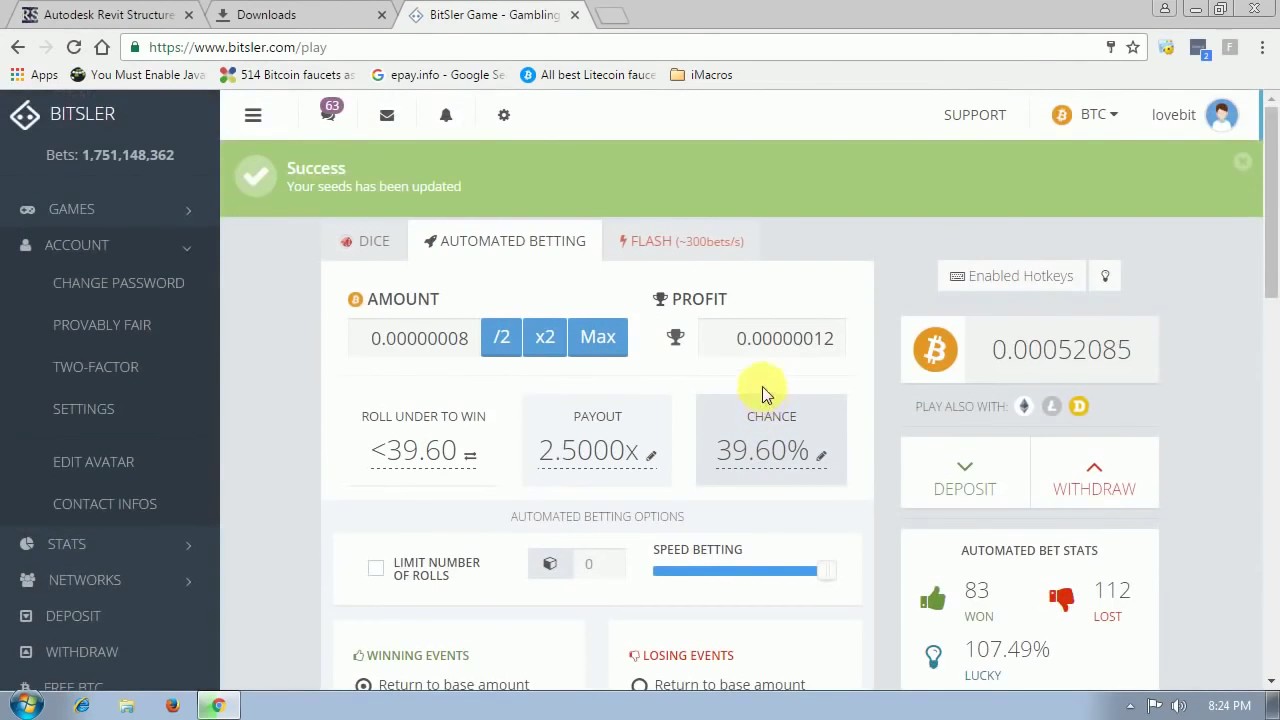Open File Explorer from taskbar
The image size is (1280, 720).
127,705
